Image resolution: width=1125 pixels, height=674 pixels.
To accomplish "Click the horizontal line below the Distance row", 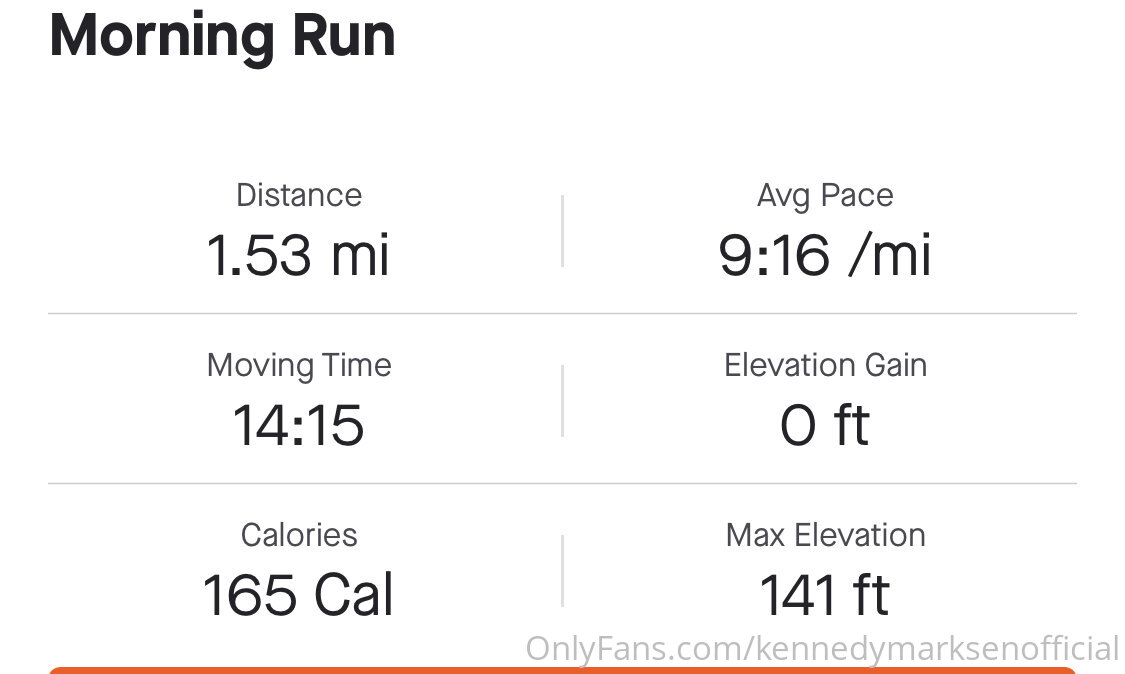I will pyautogui.click(x=562, y=314).
